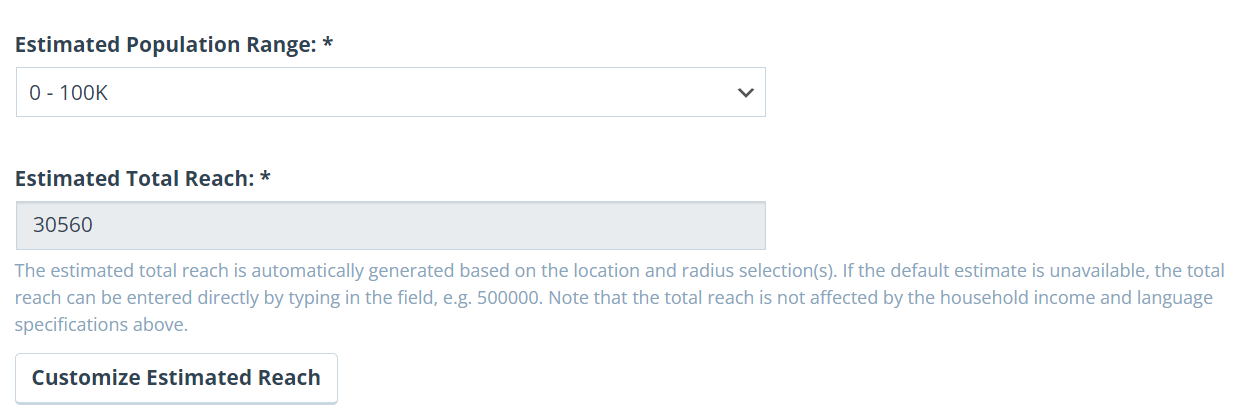1246x420 pixels.
Task: Click the 'specifications above.' text line
Action: [102, 325]
